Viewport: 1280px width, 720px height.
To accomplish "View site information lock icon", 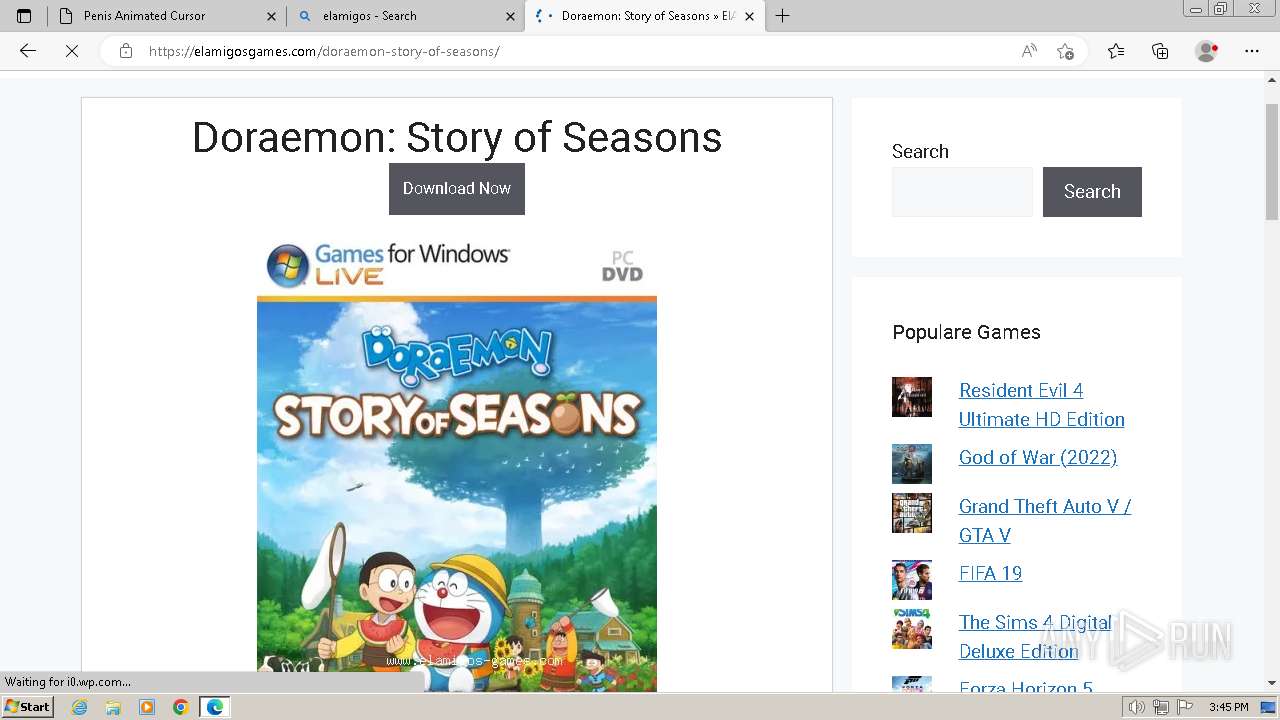I will (126, 51).
